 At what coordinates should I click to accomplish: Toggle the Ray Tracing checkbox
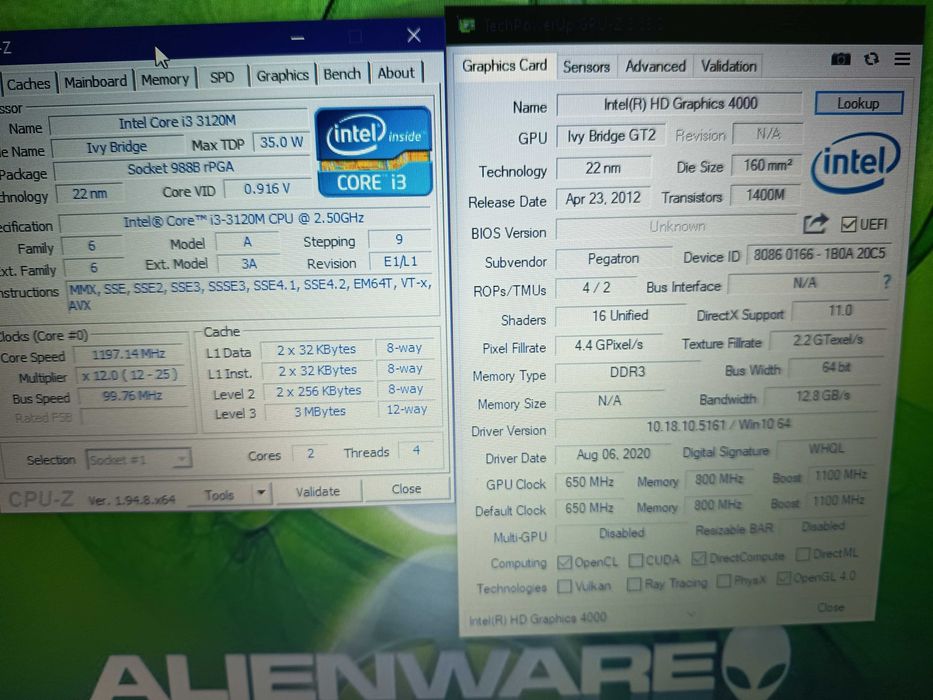[x=634, y=584]
